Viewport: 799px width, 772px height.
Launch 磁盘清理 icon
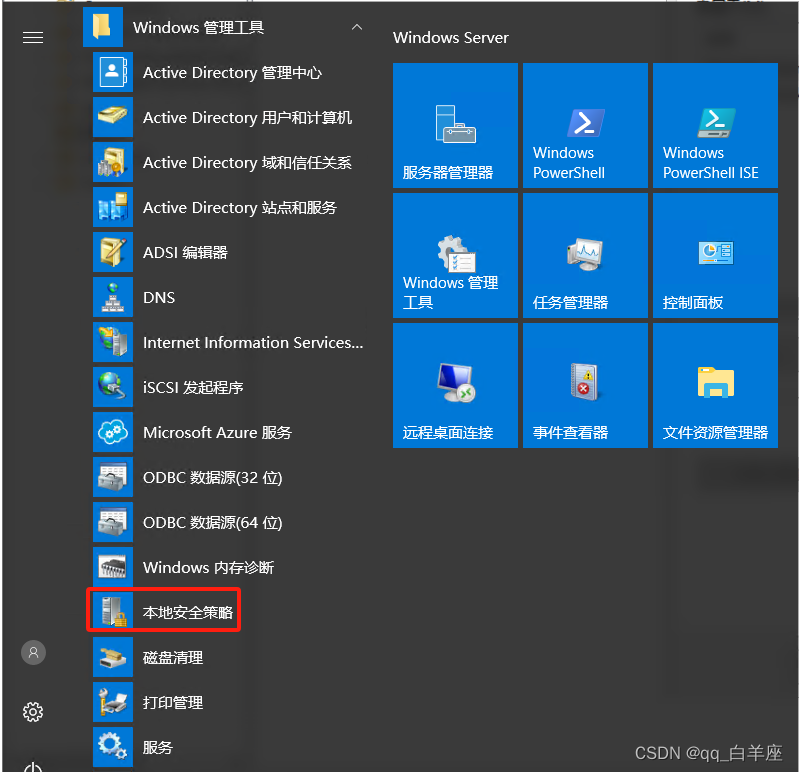coord(113,657)
